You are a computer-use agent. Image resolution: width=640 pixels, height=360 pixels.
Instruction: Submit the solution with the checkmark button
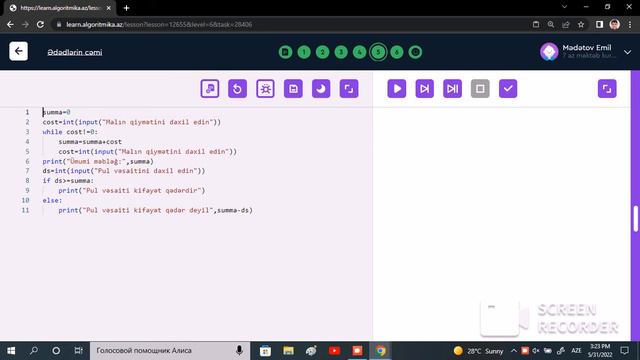click(508, 89)
